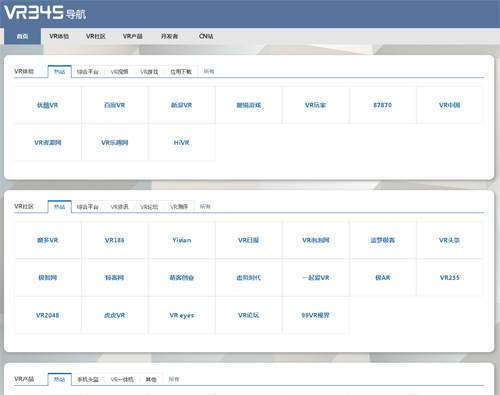The image size is (500, 395).
Task: Open the VR头条 site link
Action: pyautogui.click(x=450, y=240)
